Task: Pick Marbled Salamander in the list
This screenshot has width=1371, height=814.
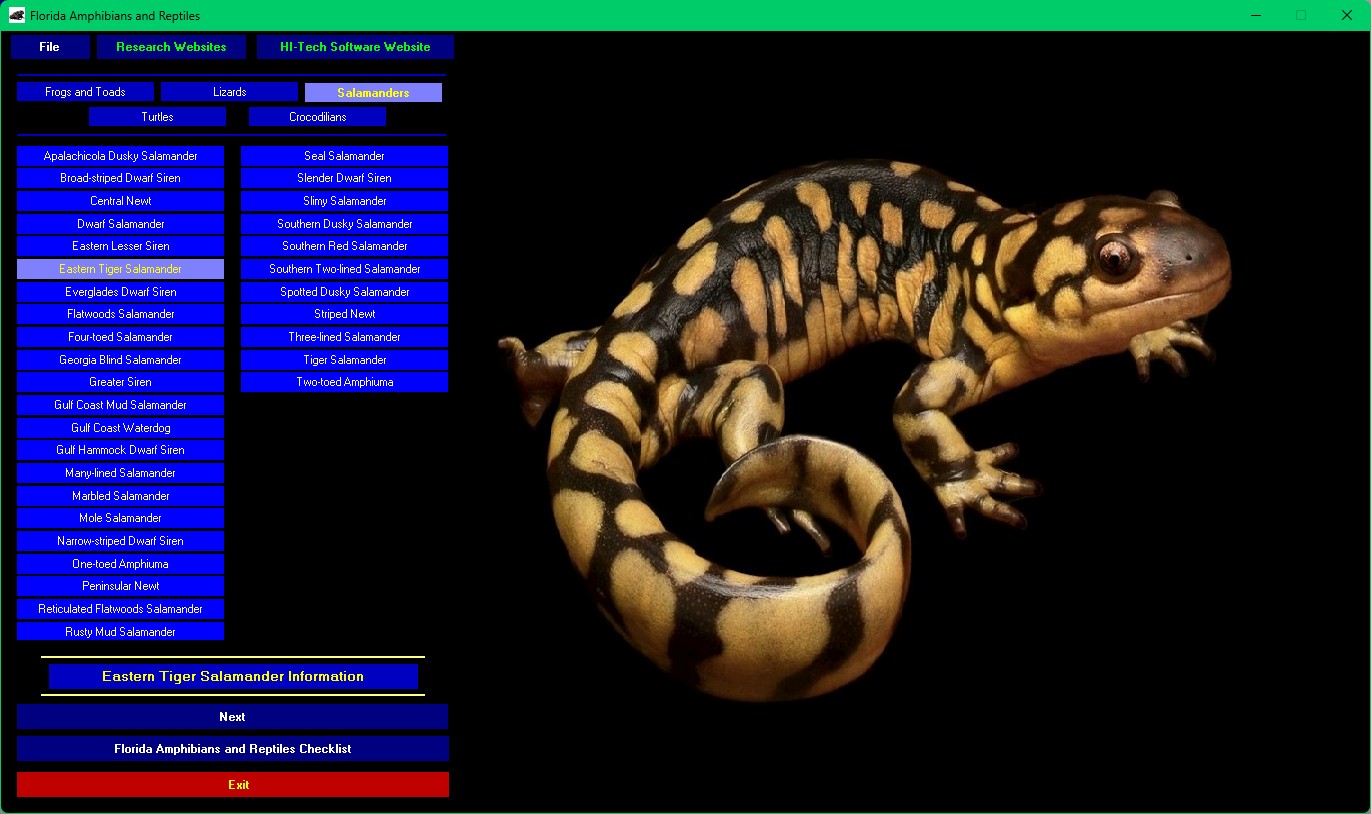Action: (x=120, y=496)
